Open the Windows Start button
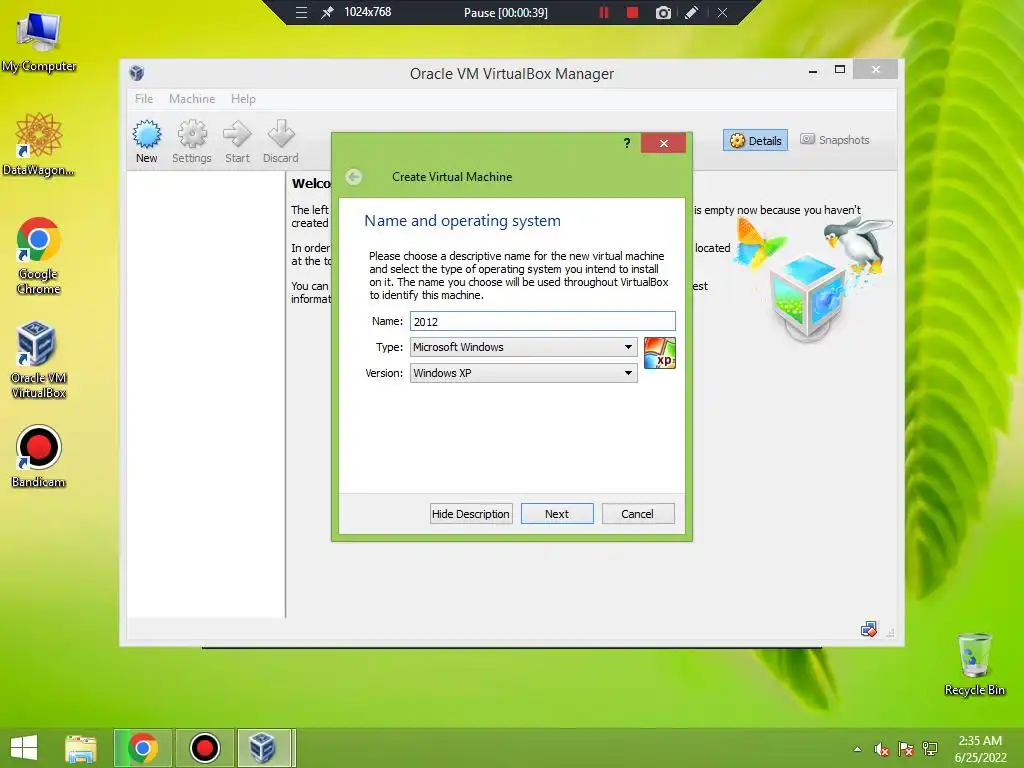The width and height of the screenshot is (1024, 768). point(24,748)
